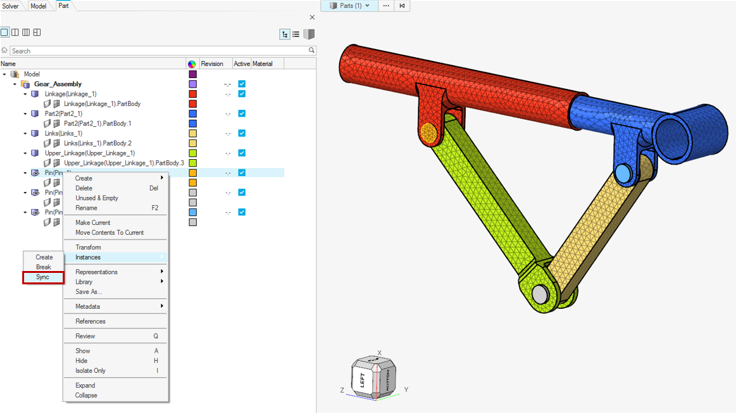Click the Active column header
Image resolution: width=736 pixels, height=413 pixels.
(x=242, y=64)
